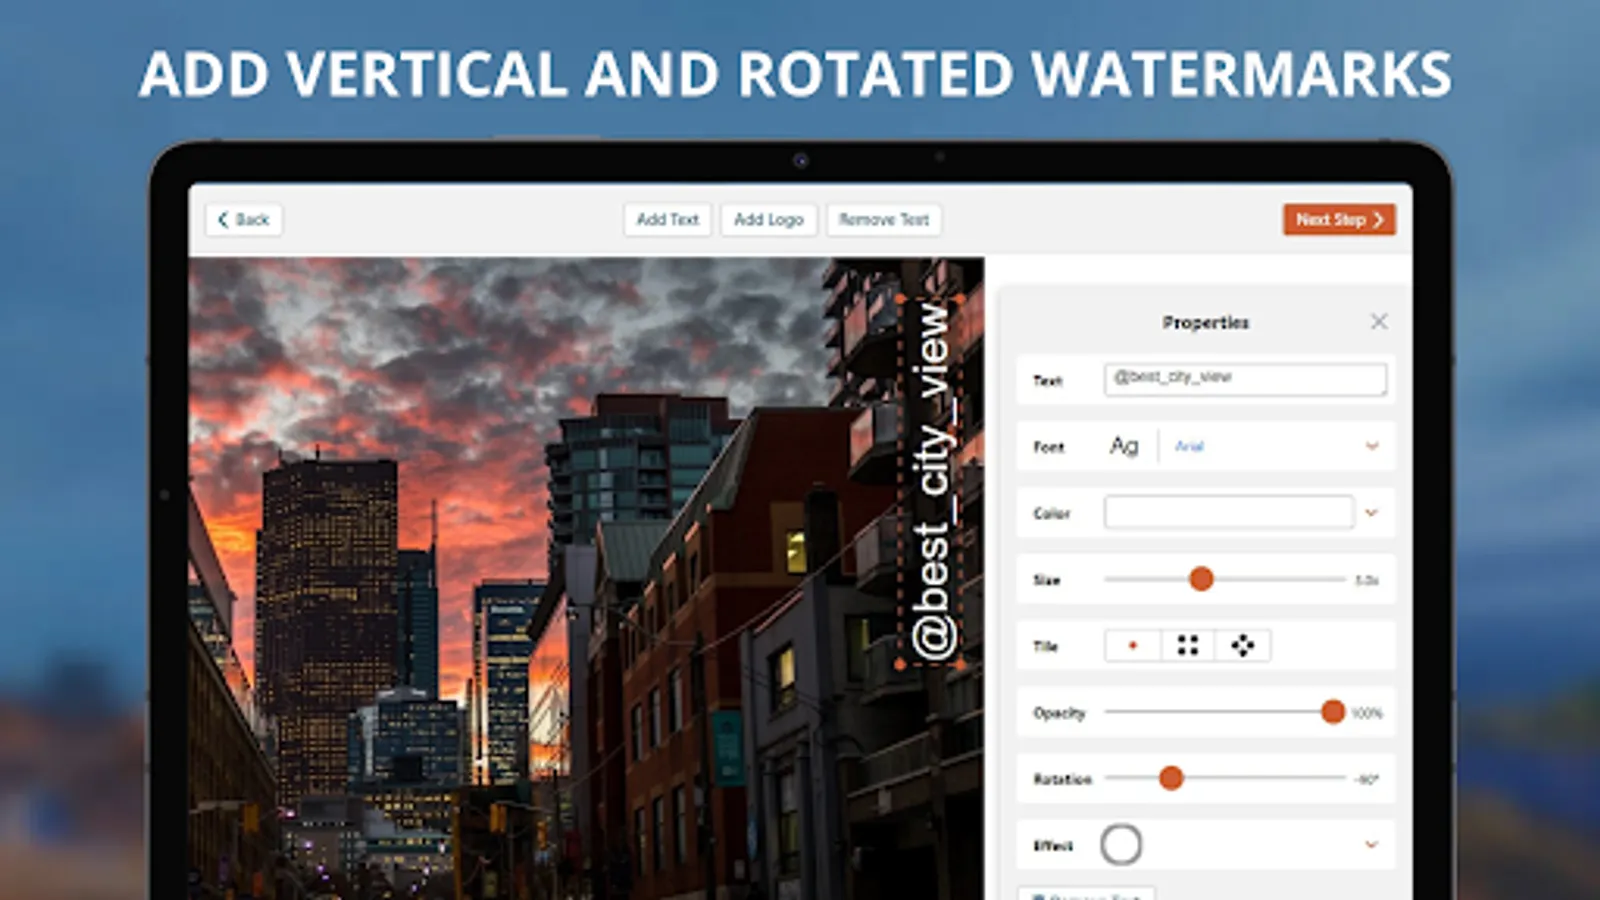Choose Add Logo in top toolbar

point(769,219)
